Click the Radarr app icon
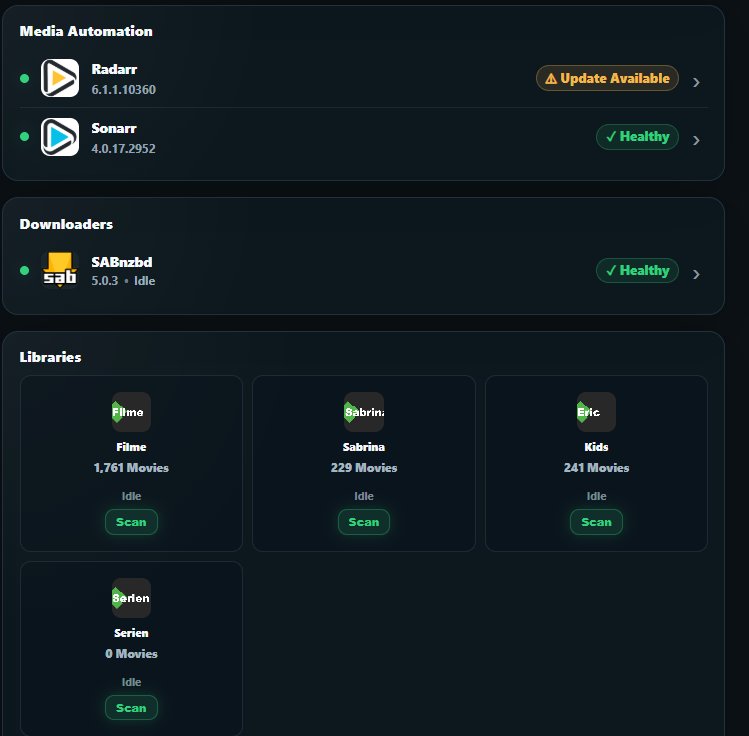 (60, 78)
